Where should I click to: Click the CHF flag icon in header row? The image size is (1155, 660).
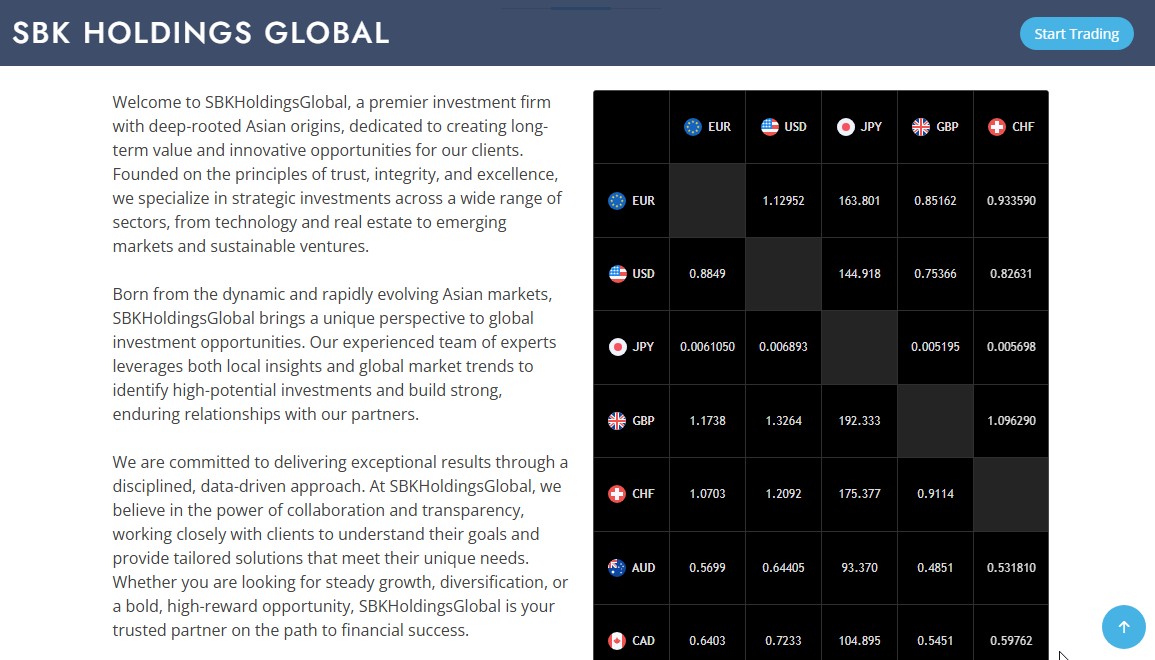tap(997, 127)
